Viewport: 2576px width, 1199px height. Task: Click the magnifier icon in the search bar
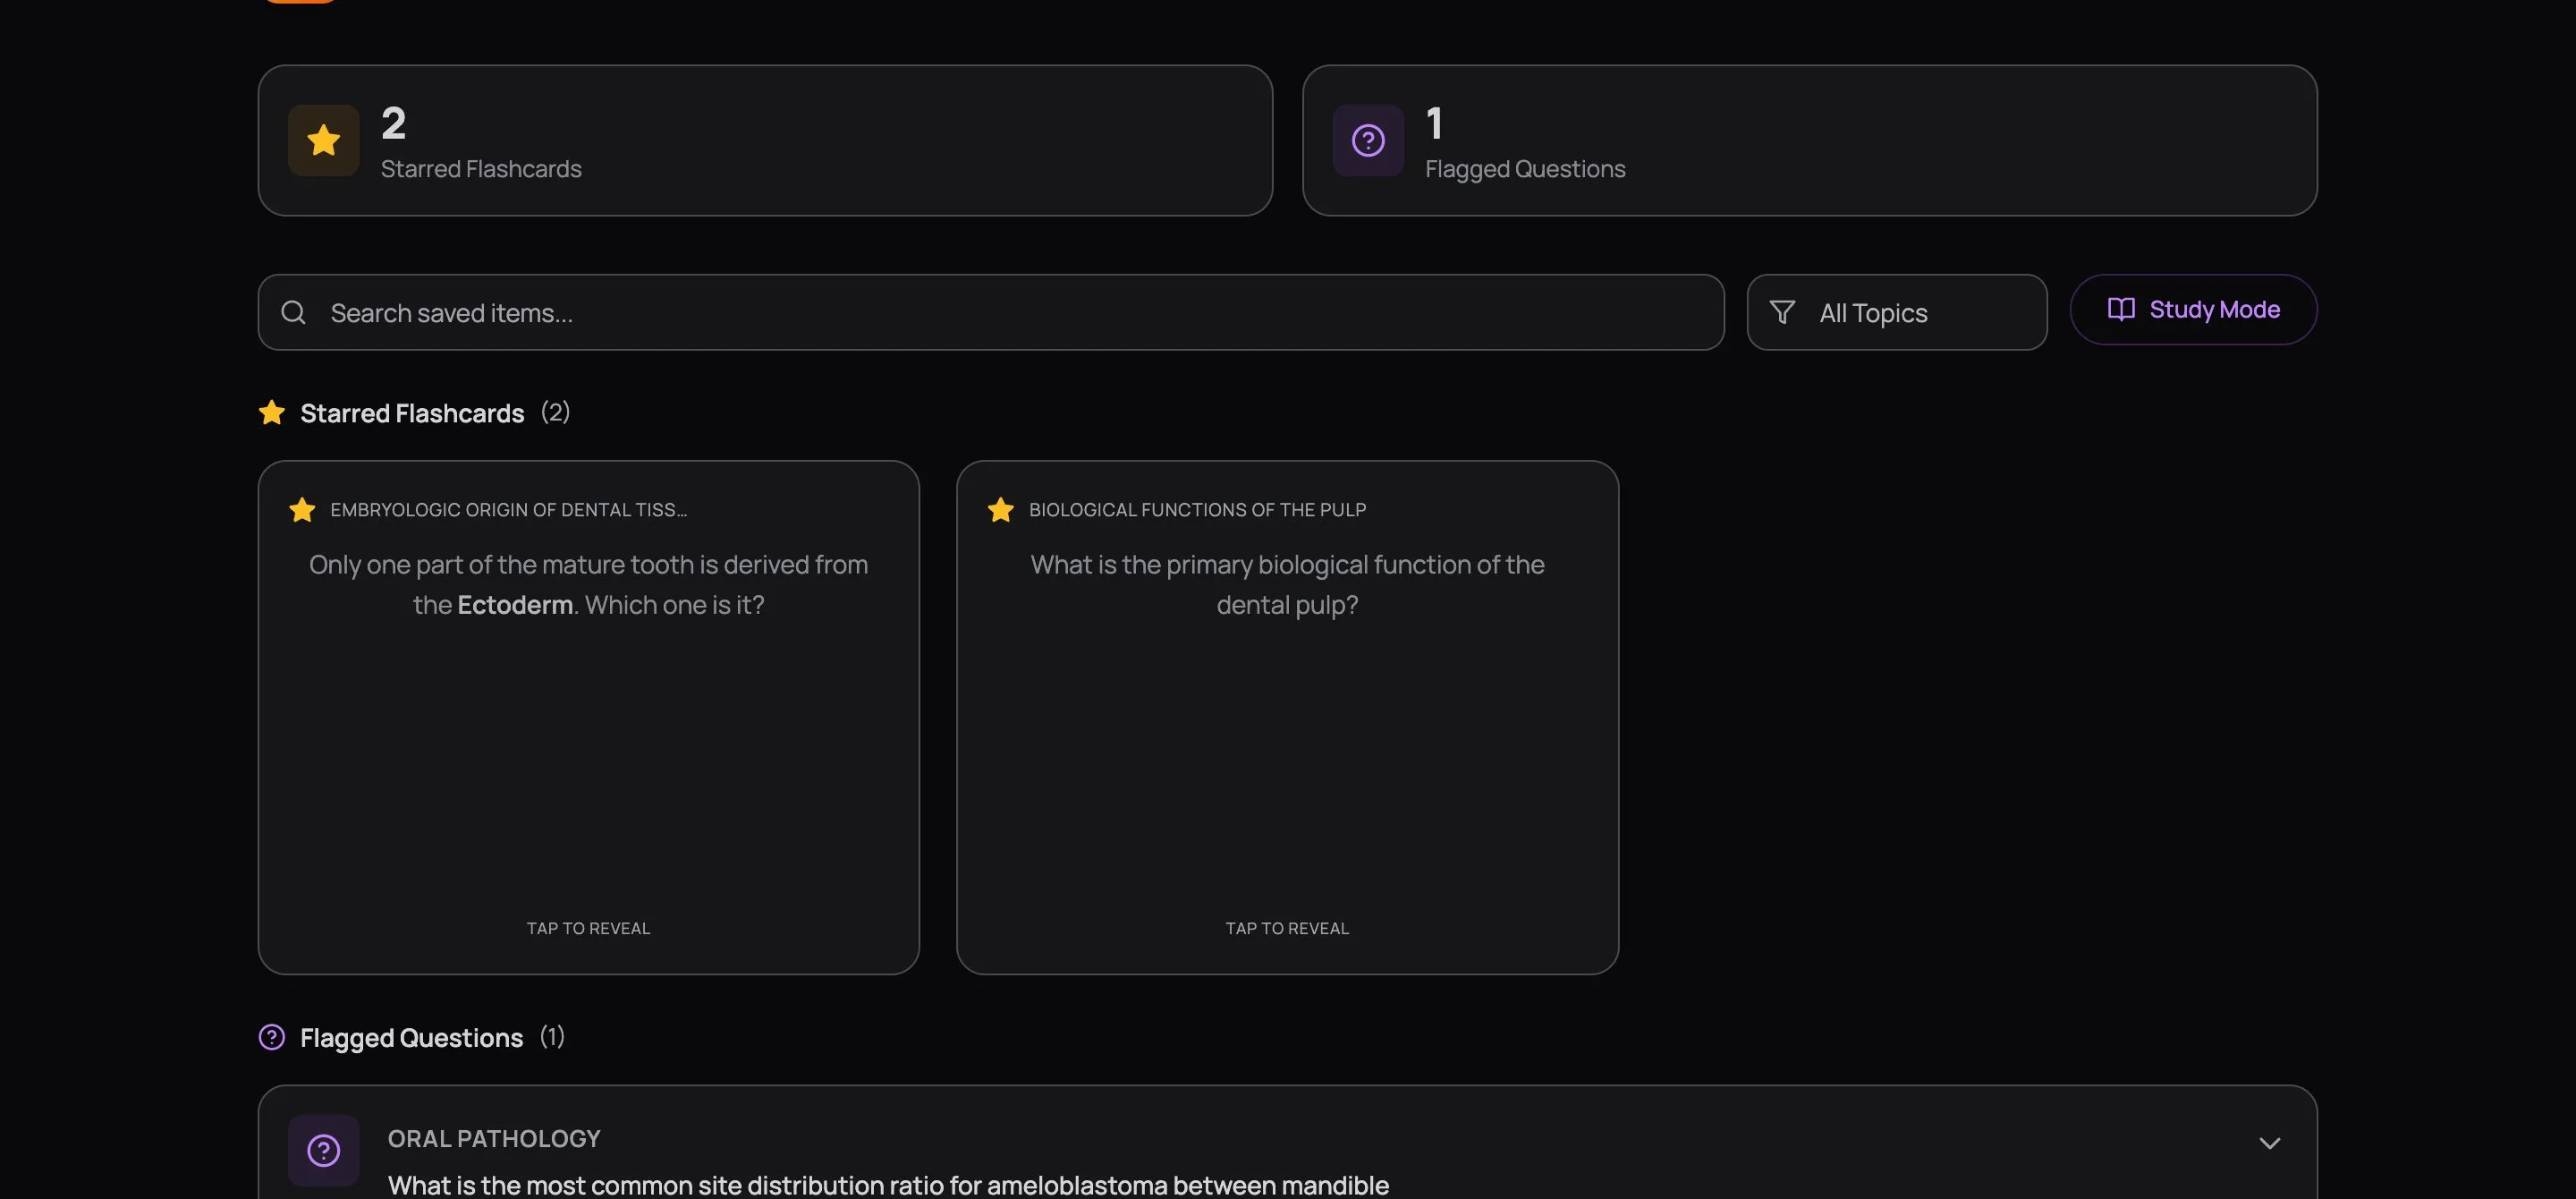[x=293, y=313]
